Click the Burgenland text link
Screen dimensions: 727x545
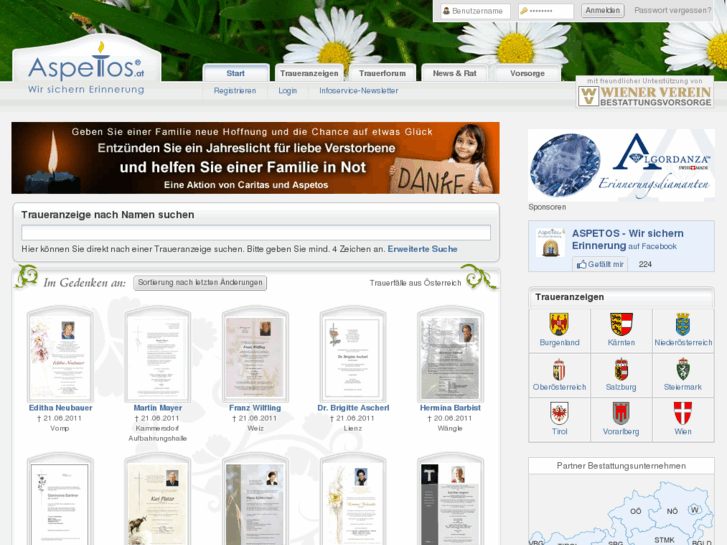point(559,343)
